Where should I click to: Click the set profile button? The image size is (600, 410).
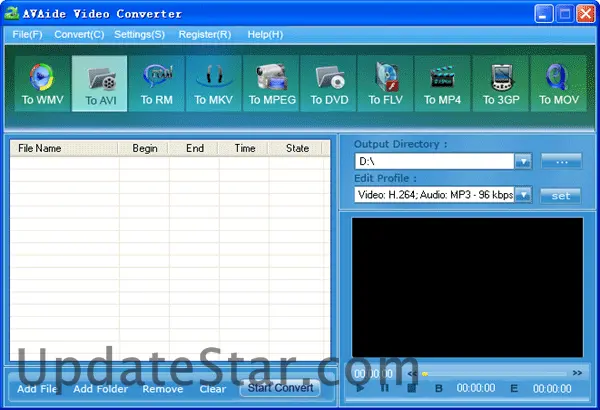coord(561,196)
